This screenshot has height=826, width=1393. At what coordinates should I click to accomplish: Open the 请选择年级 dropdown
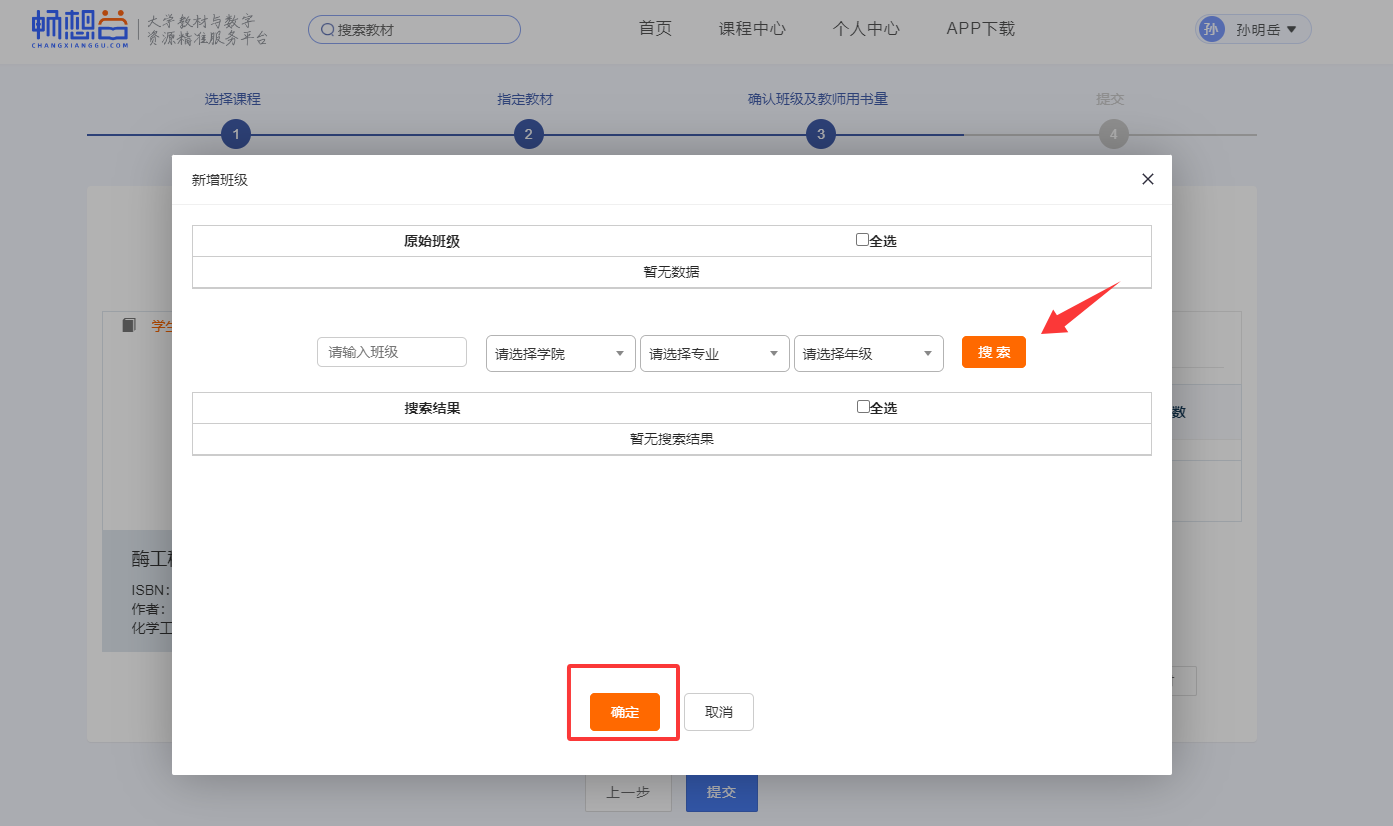point(868,354)
